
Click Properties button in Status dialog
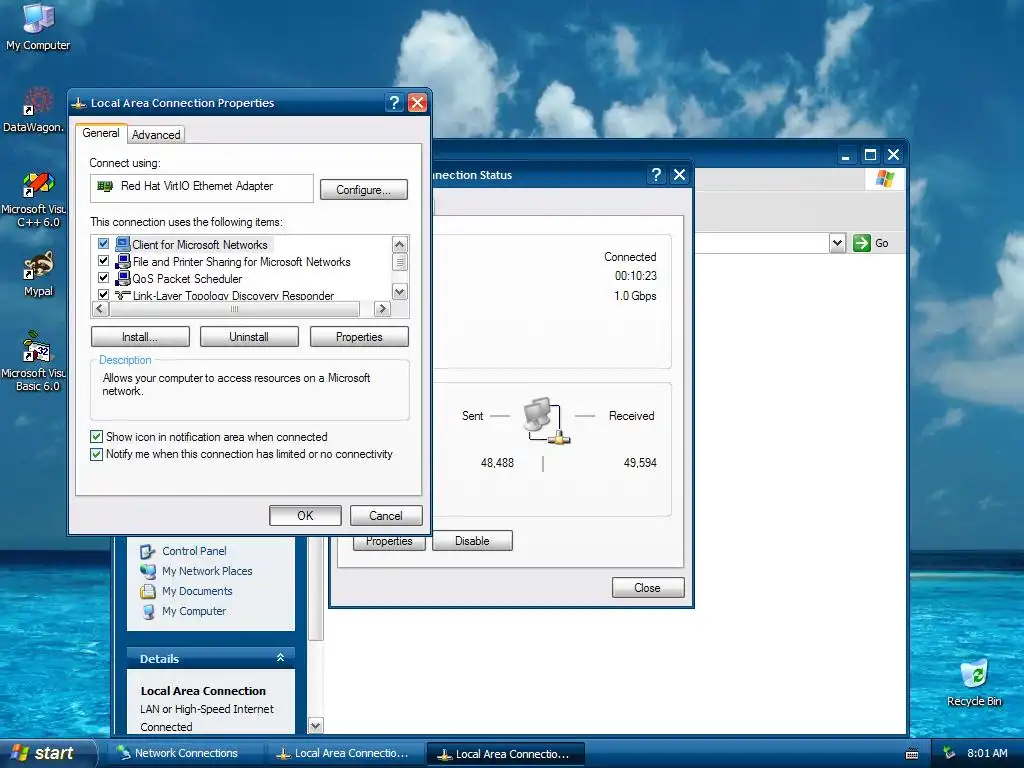[389, 542]
